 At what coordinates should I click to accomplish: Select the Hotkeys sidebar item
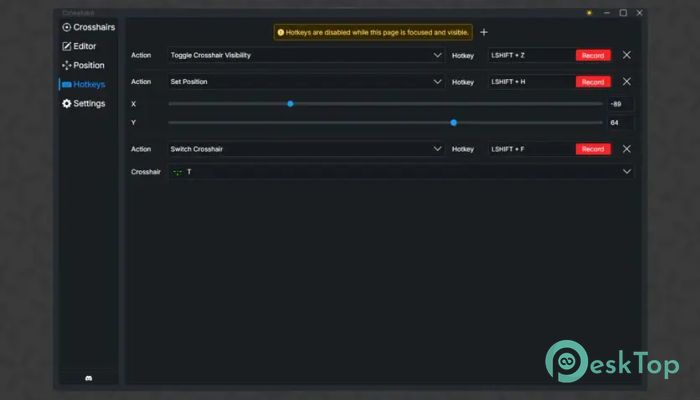[x=83, y=84]
